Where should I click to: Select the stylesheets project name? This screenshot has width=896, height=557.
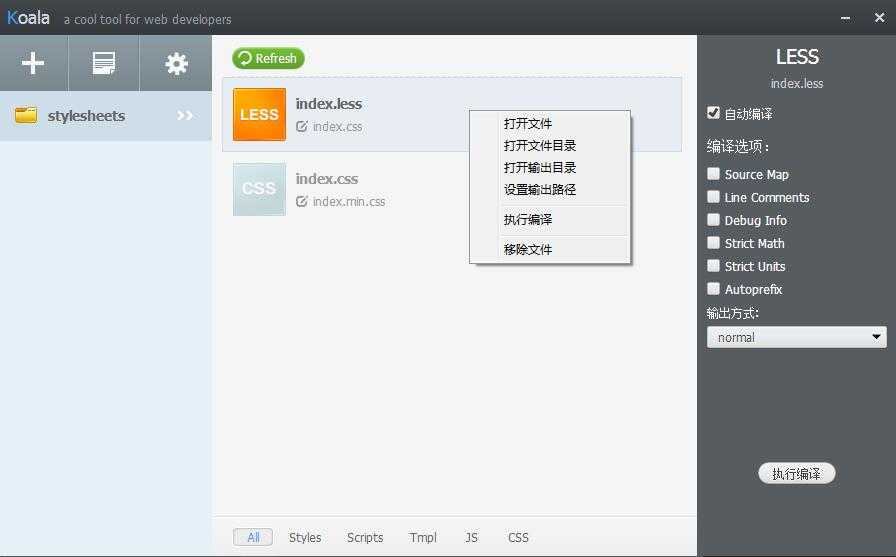tap(86, 116)
